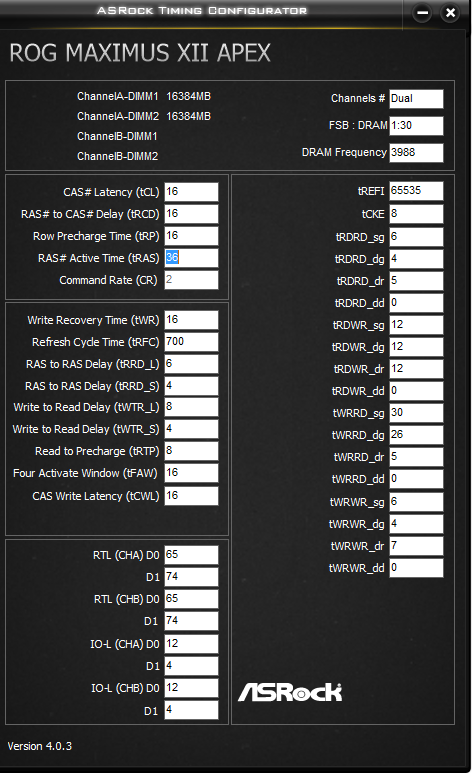The image size is (472, 773).
Task: Select the CAS Write Latency (tCWL) field
Action: click(x=191, y=496)
